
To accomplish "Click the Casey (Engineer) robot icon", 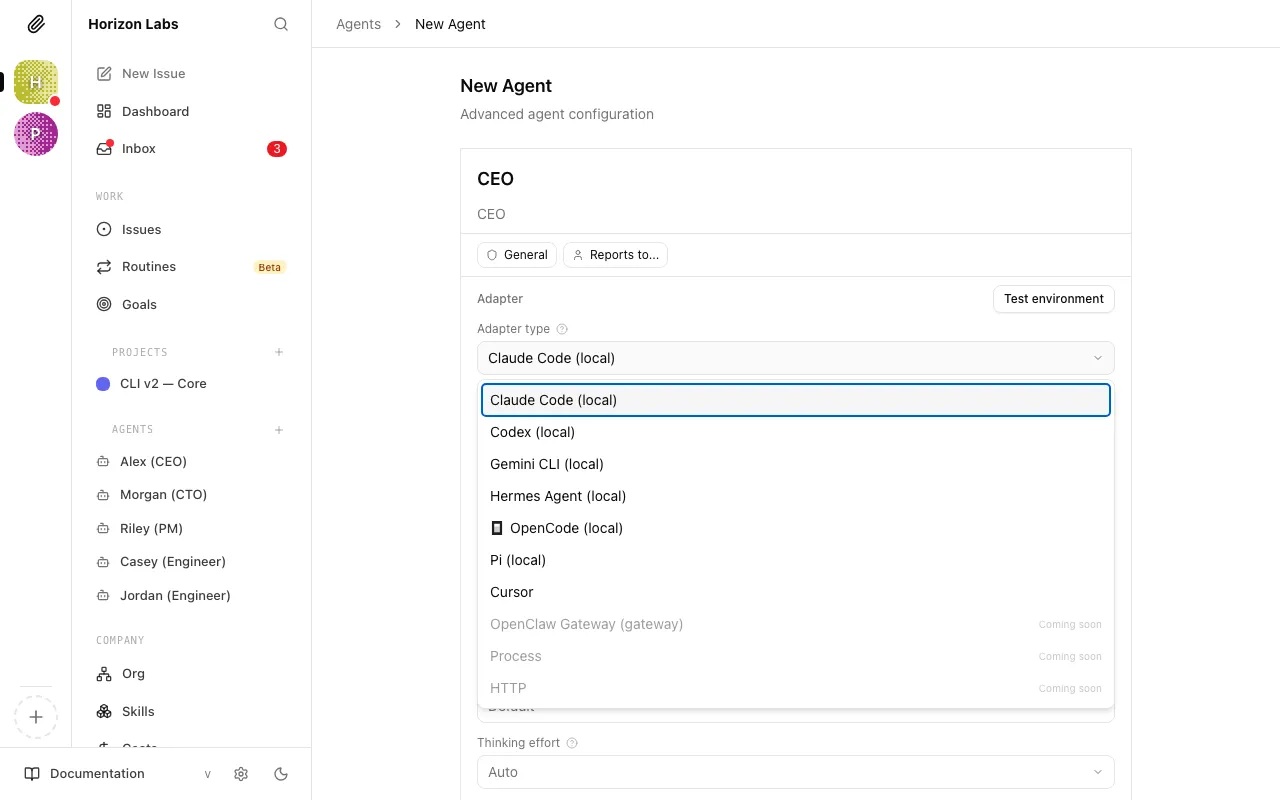I will pyautogui.click(x=103, y=562).
